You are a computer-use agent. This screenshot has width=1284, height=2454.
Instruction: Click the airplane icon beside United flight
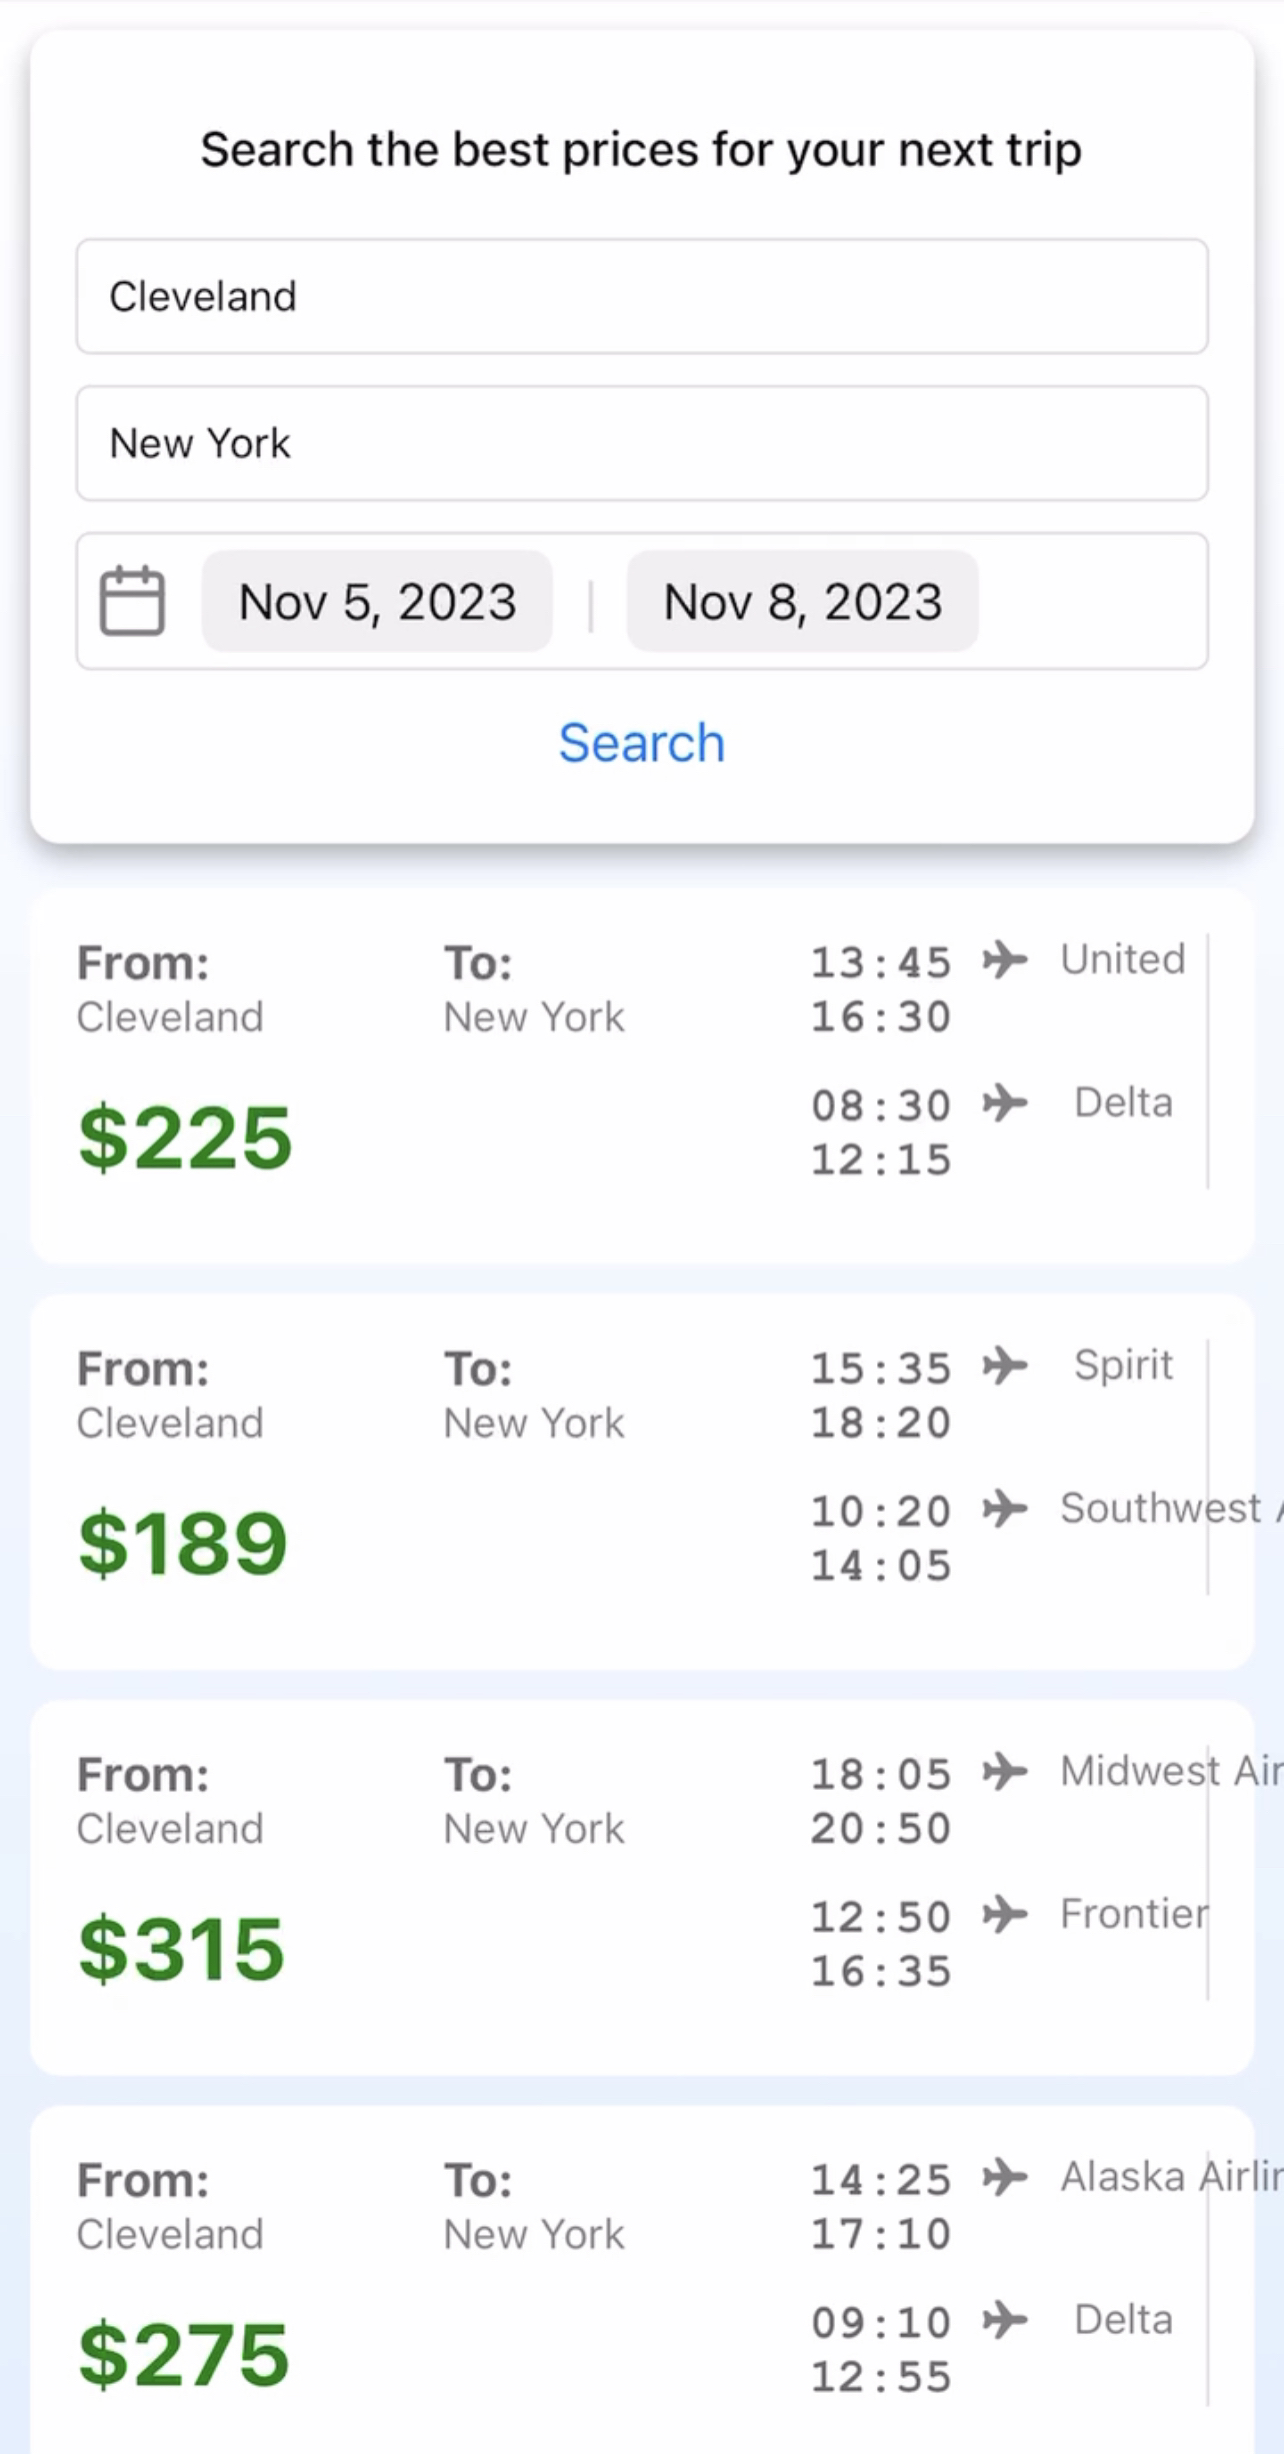coord(1005,960)
